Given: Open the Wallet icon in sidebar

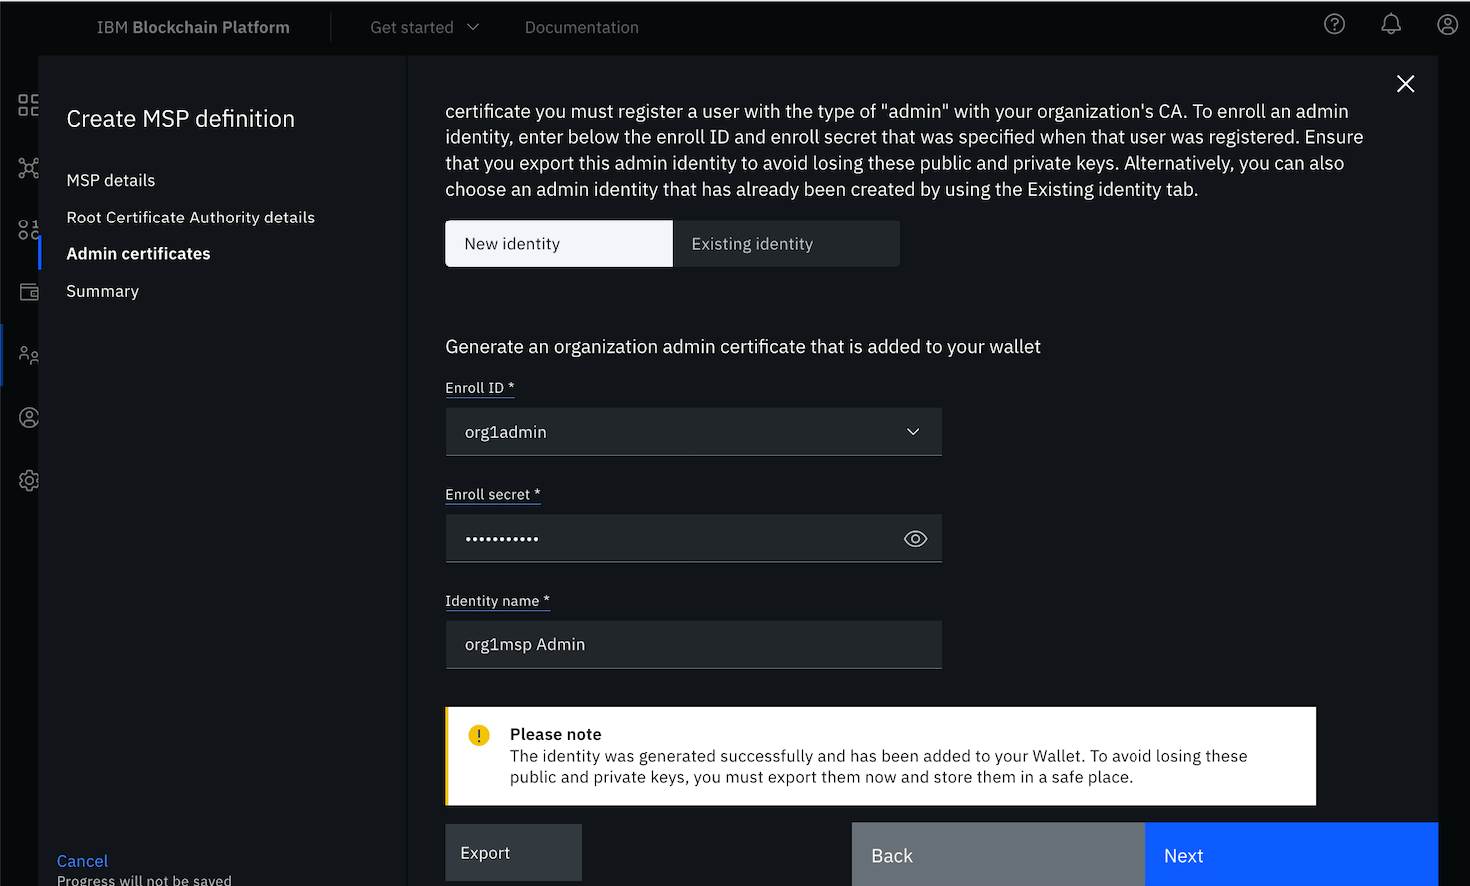Looking at the screenshot, I should coord(29,292).
